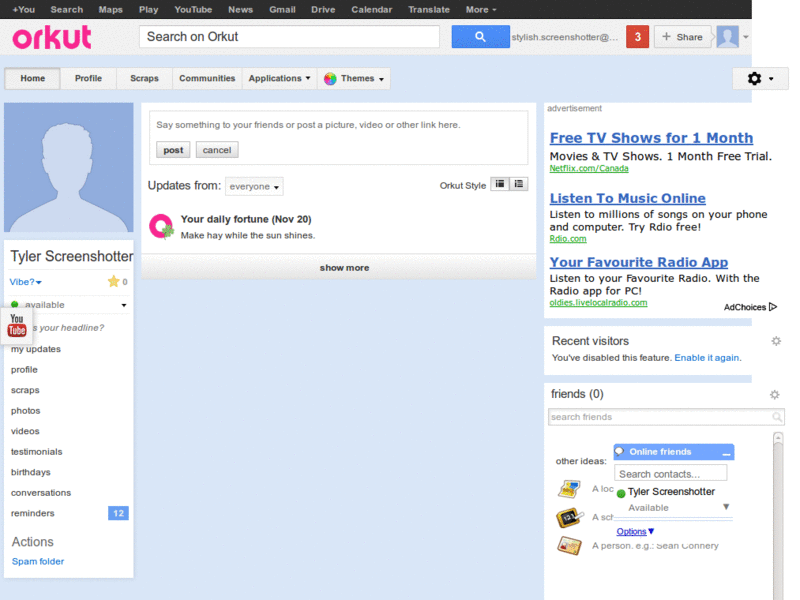The image size is (800, 600).
Task: Click the account avatar icon in header
Action: 728,37
